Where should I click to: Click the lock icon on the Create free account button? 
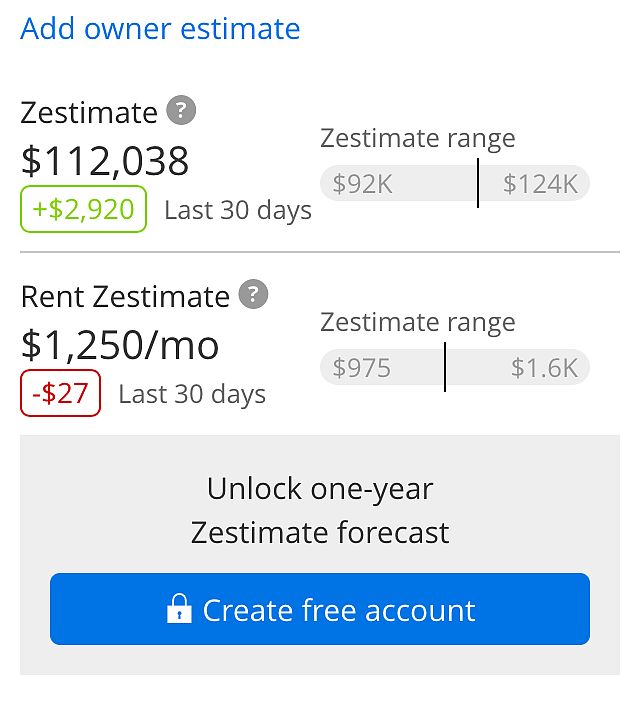click(x=179, y=608)
